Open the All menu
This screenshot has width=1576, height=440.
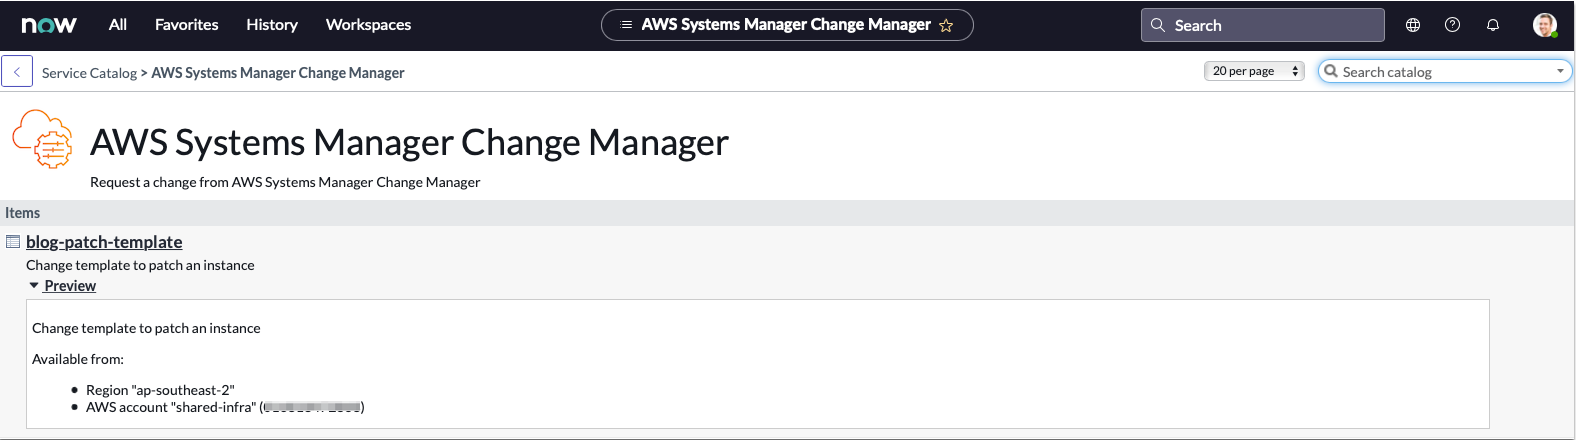118,25
